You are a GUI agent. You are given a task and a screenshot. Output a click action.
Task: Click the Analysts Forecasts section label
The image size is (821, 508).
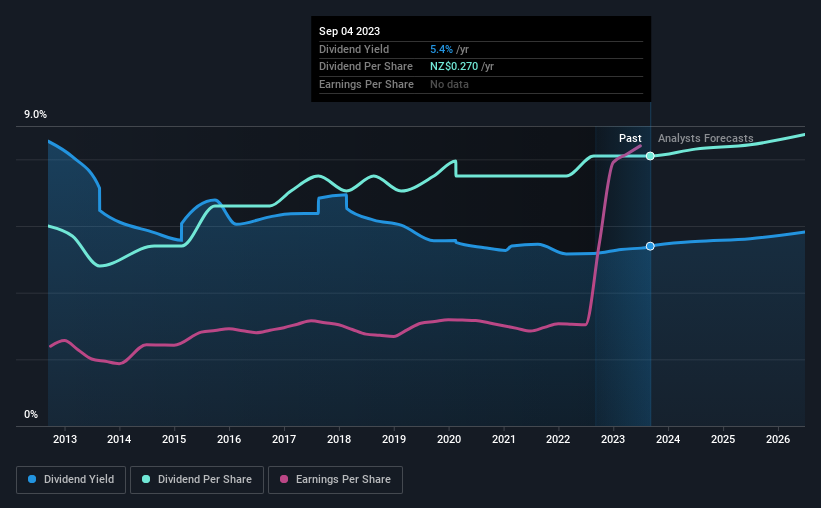[x=705, y=138]
